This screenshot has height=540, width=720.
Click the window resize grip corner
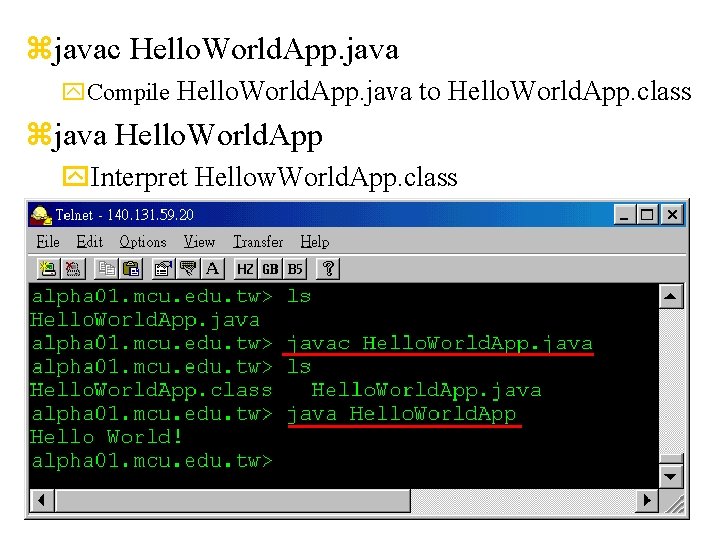click(673, 502)
